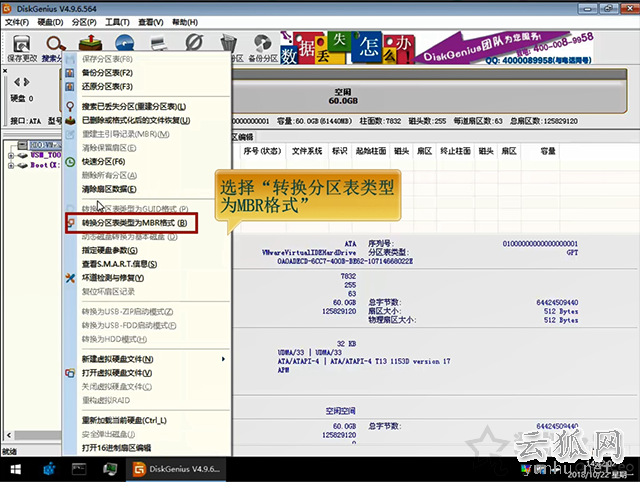Choose 转换分区表类型为MBR格式 entry
640x482 pixels.
tap(134, 223)
